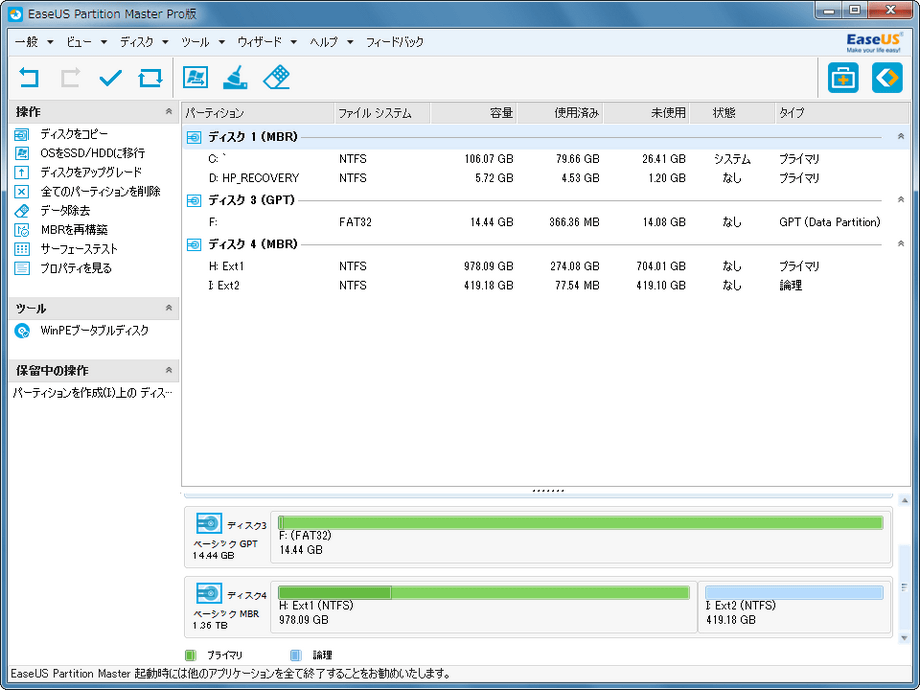Open the Cleanup broom toolbar icon
The height and width of the screenshot is (690, 920).
point(235,77)
